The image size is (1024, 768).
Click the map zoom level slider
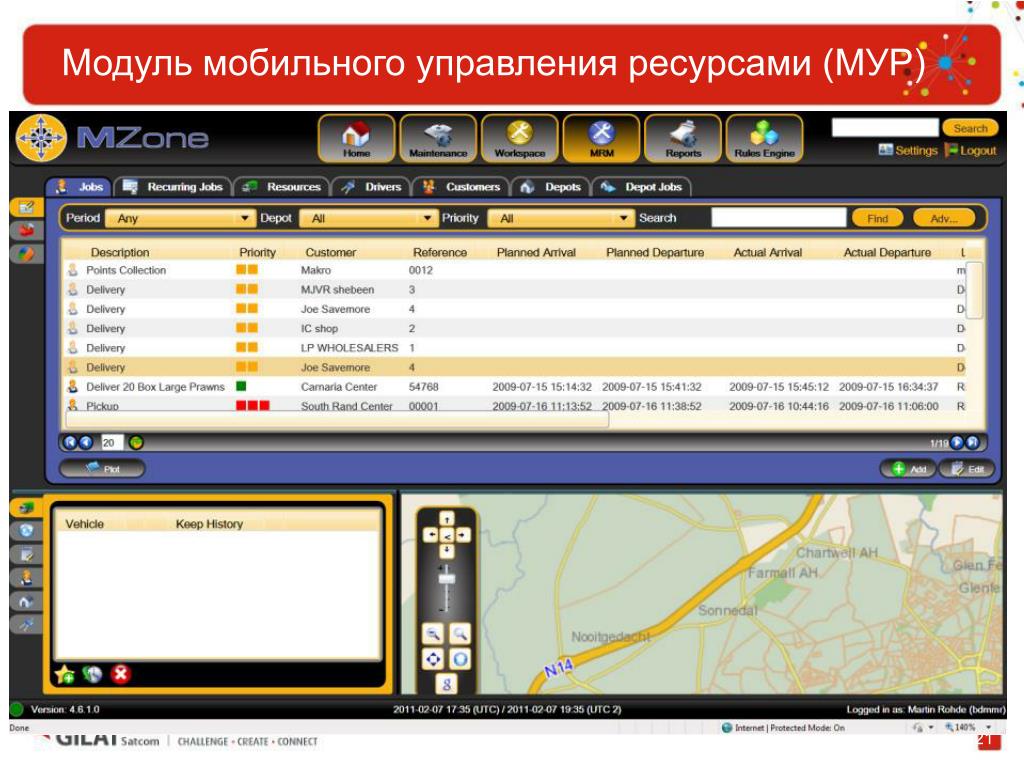click(x=447, y=586)
